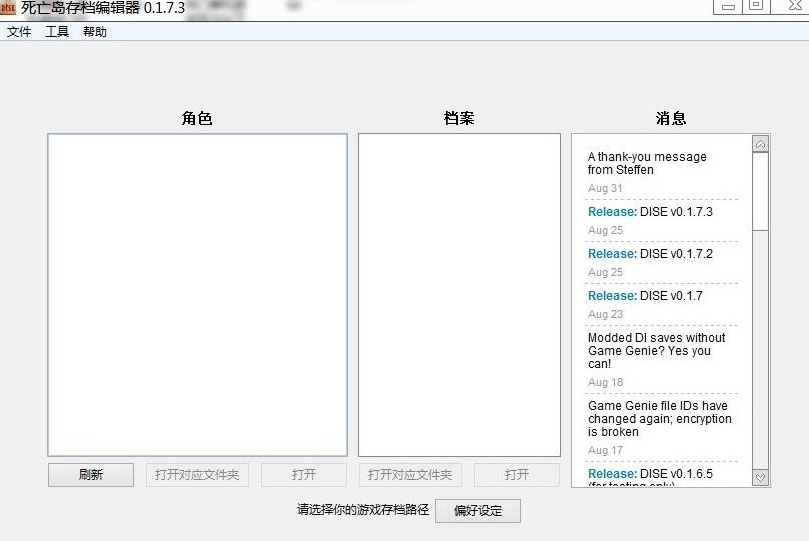Close the DISE window
This screenshot has height=541, width=809.
point(795,6)
